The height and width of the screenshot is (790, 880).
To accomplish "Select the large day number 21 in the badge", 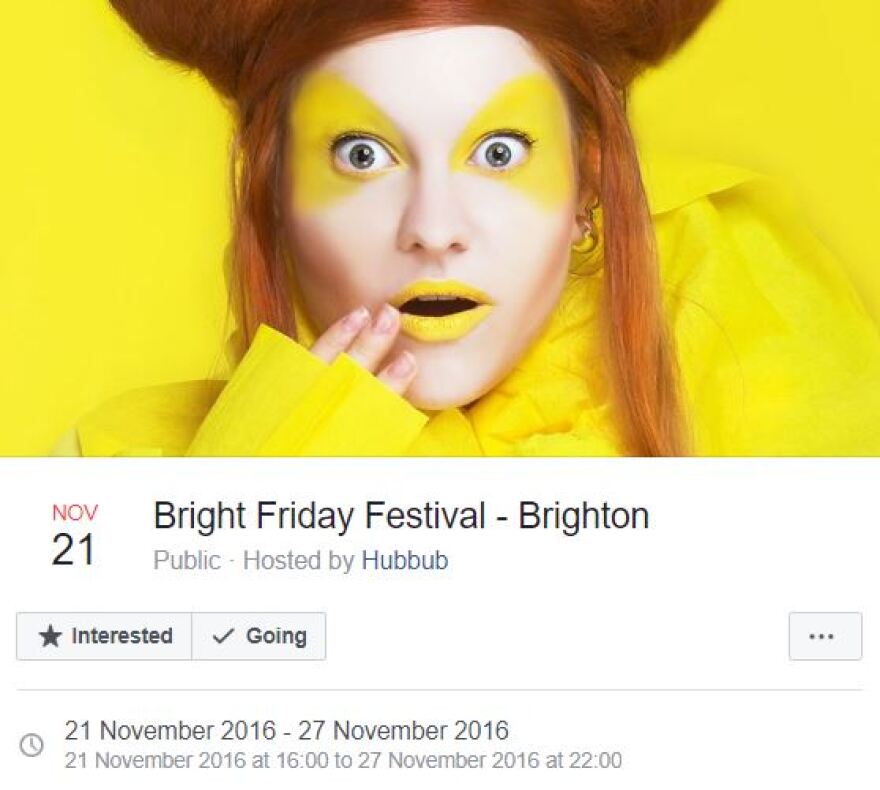I will [73, 550].
